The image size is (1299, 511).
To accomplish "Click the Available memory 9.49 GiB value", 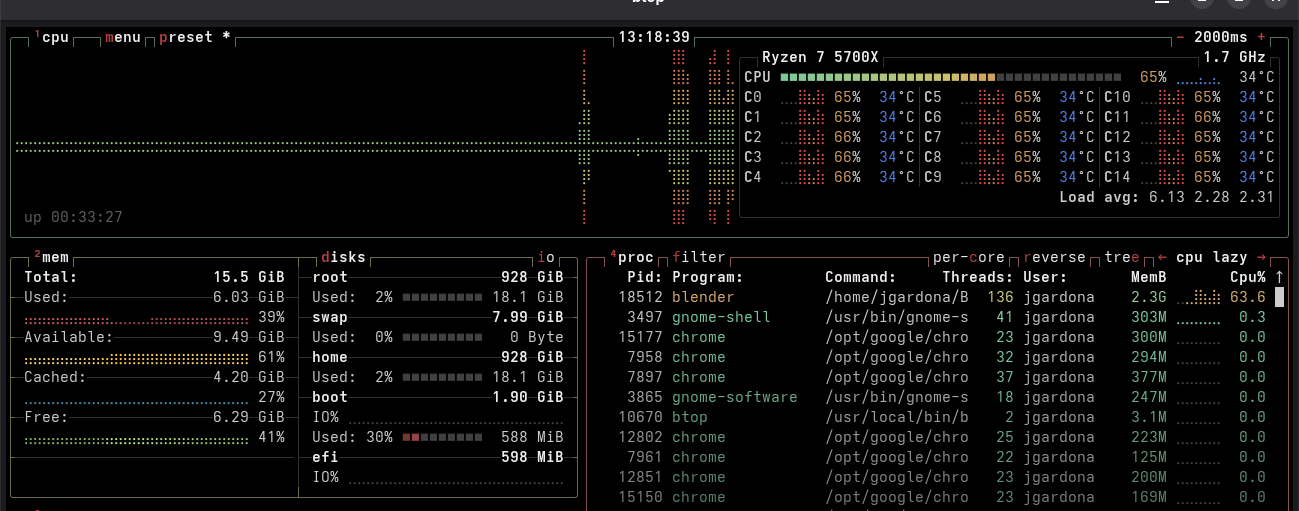I will click(x=248, y=337).
